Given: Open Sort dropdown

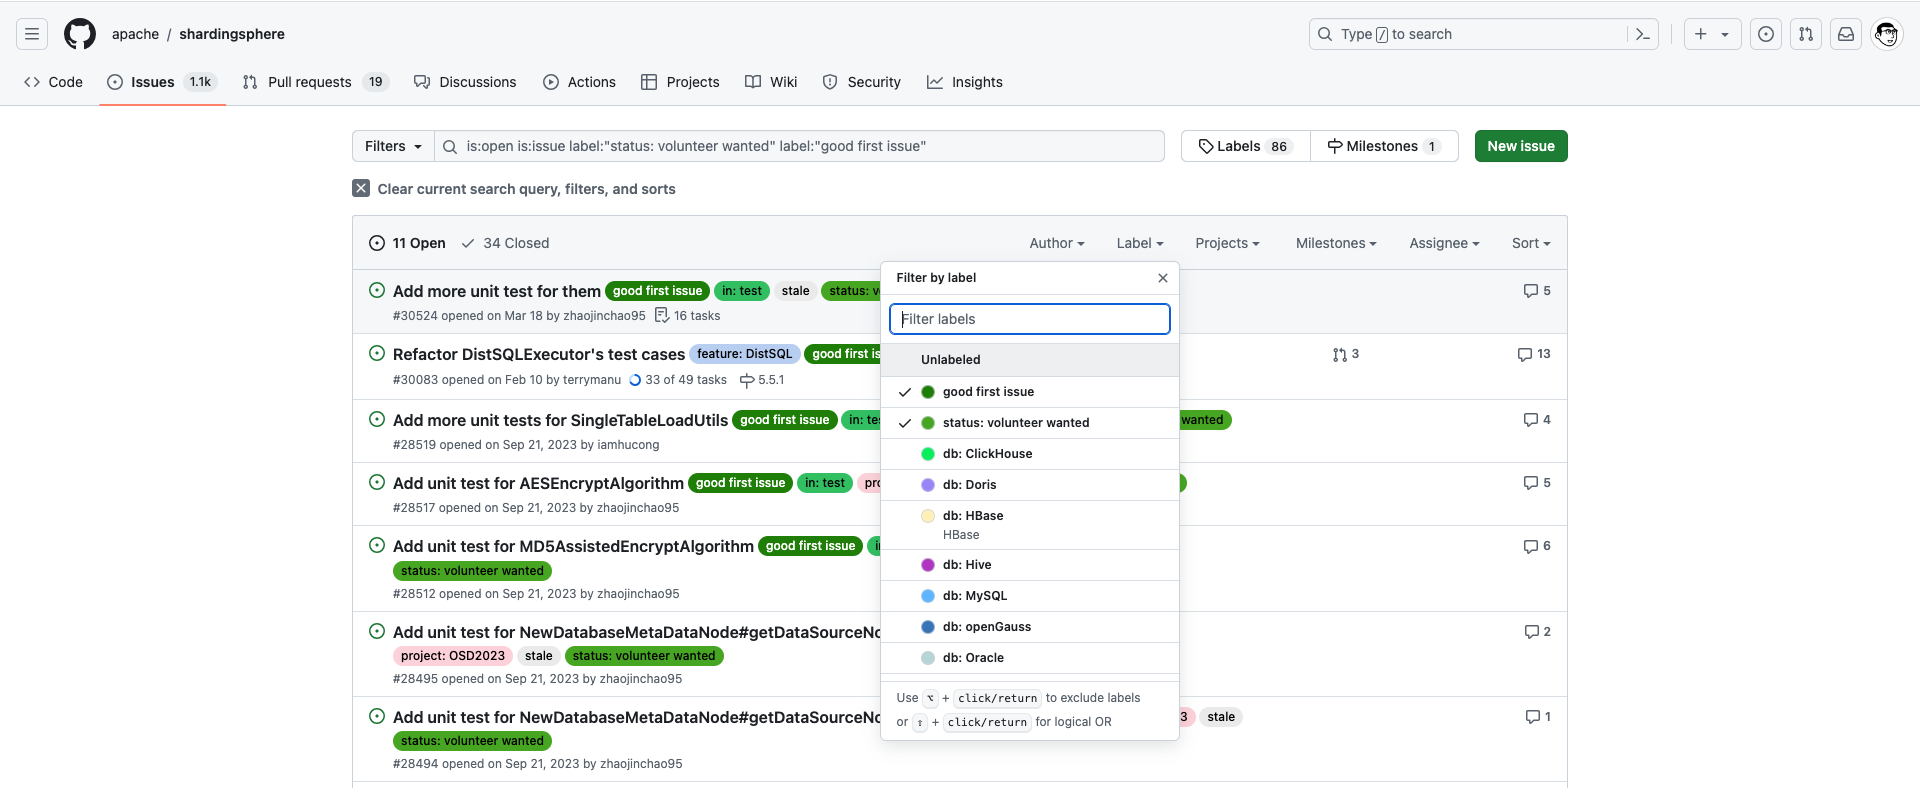Looking at the screenshot, I should [x=1531, y=243].
